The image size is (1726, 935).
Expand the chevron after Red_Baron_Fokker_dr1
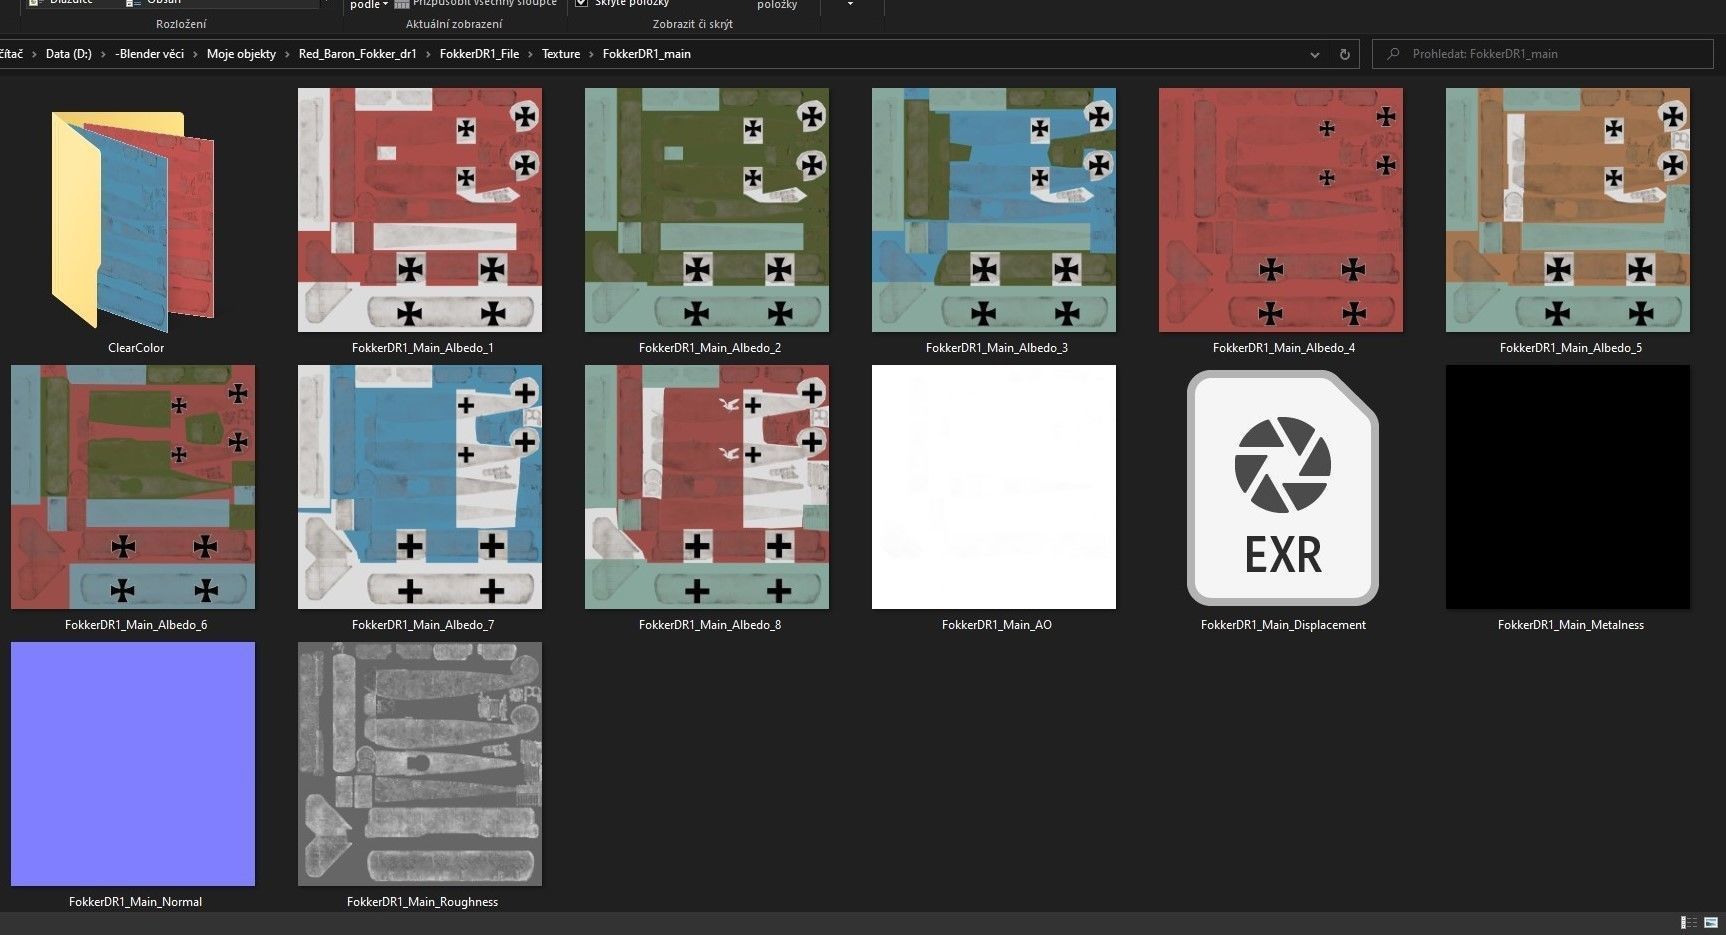[x=428, y=54]
